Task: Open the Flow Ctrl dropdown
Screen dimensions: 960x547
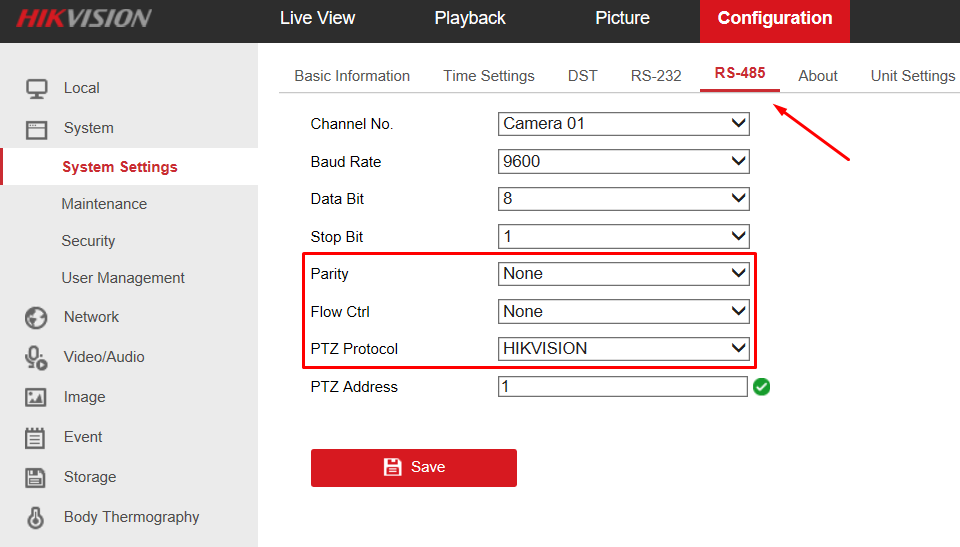Action: pos(623,312)
